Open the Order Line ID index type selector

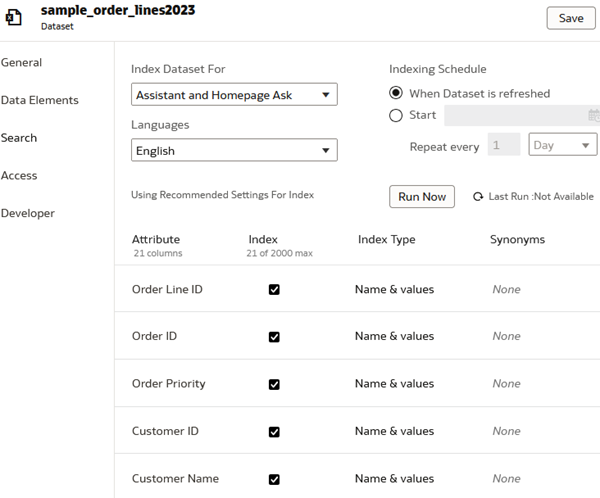(394, 290)
